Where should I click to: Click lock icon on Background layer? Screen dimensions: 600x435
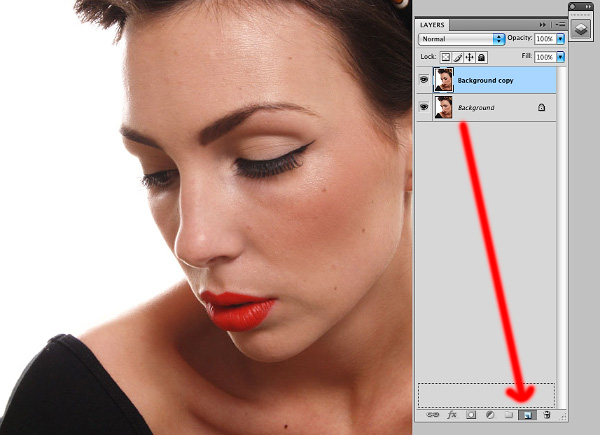click(541, 108)
